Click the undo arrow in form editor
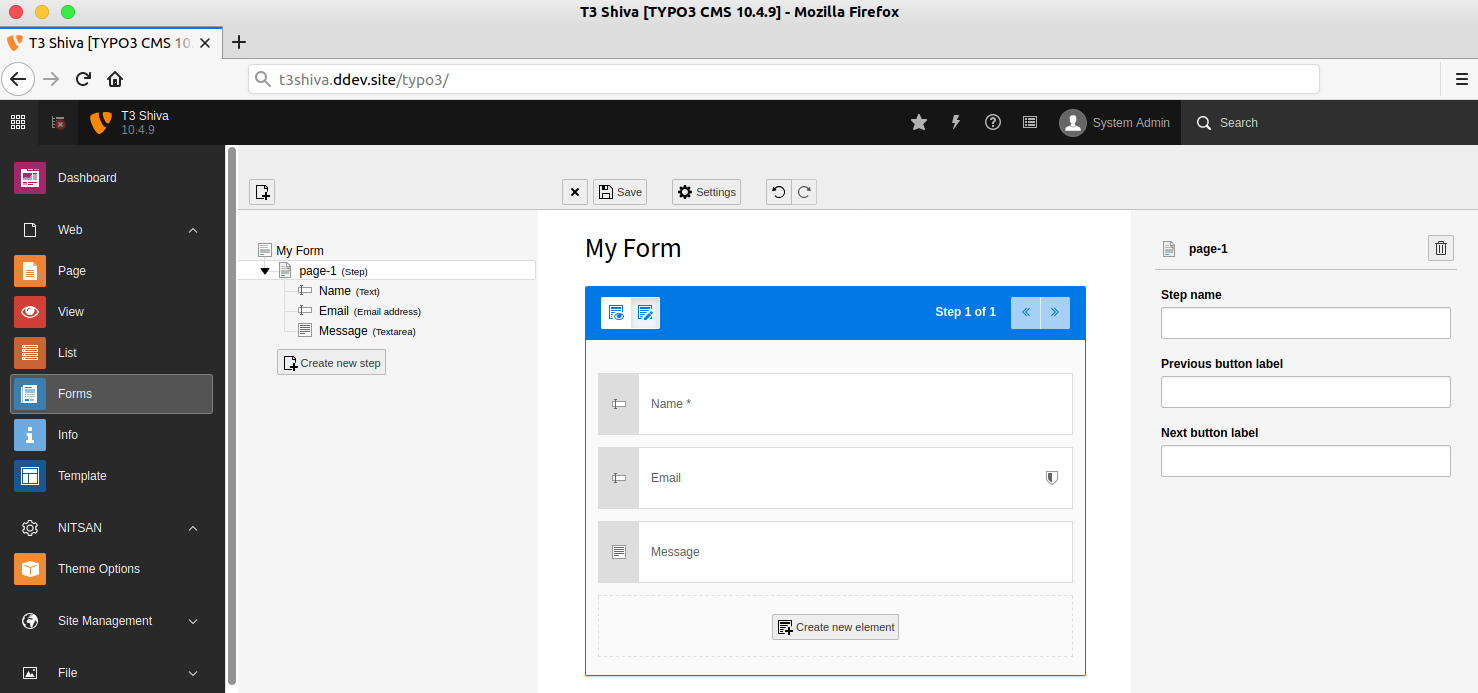This screenshot has height=693, width=1478. pyautogui.click(x=779, y=192)
